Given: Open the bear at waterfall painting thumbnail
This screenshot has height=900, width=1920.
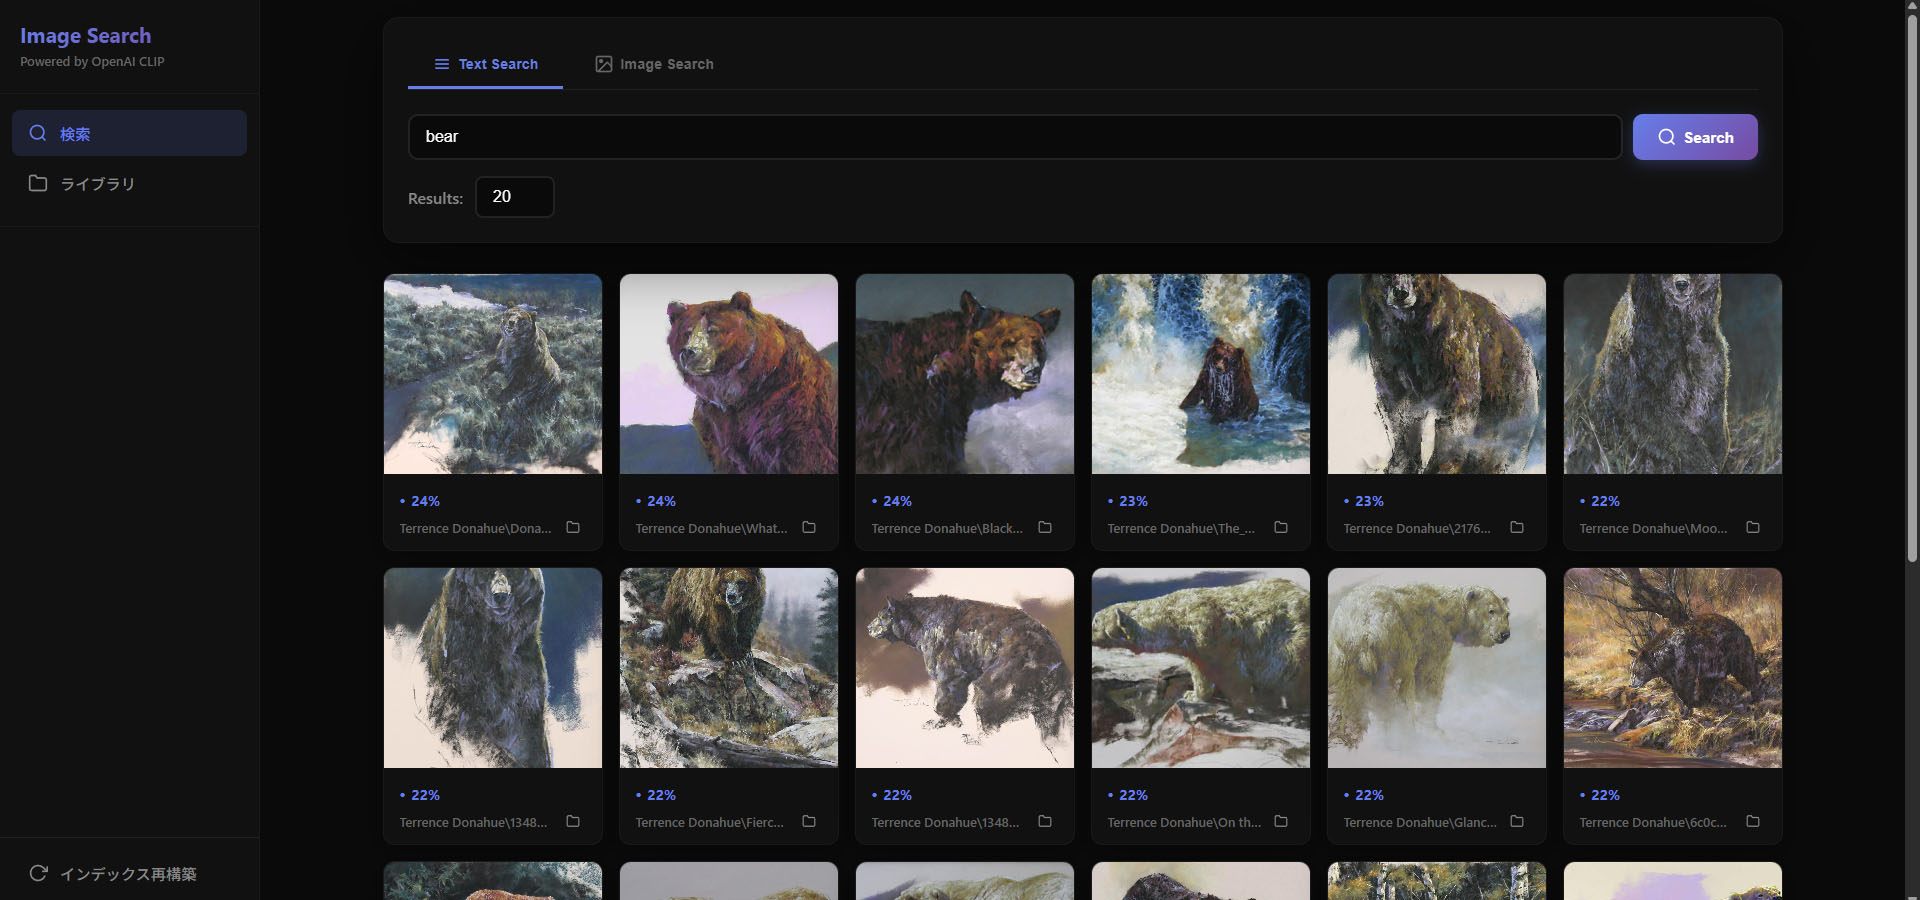Looking at the screenshot, I should pyautogui.click(x=1201, y=374).
